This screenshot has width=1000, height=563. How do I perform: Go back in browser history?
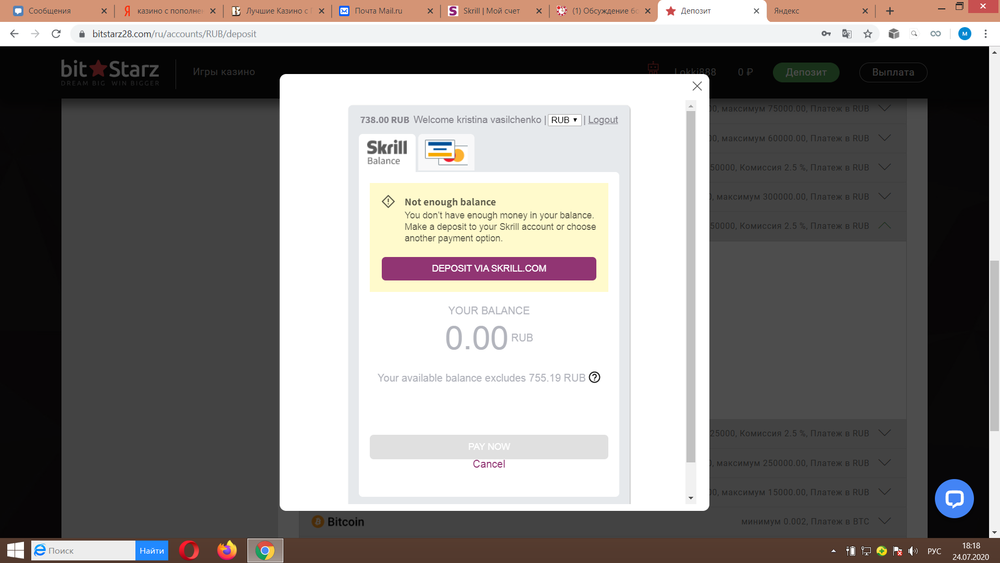click(14, 34)
